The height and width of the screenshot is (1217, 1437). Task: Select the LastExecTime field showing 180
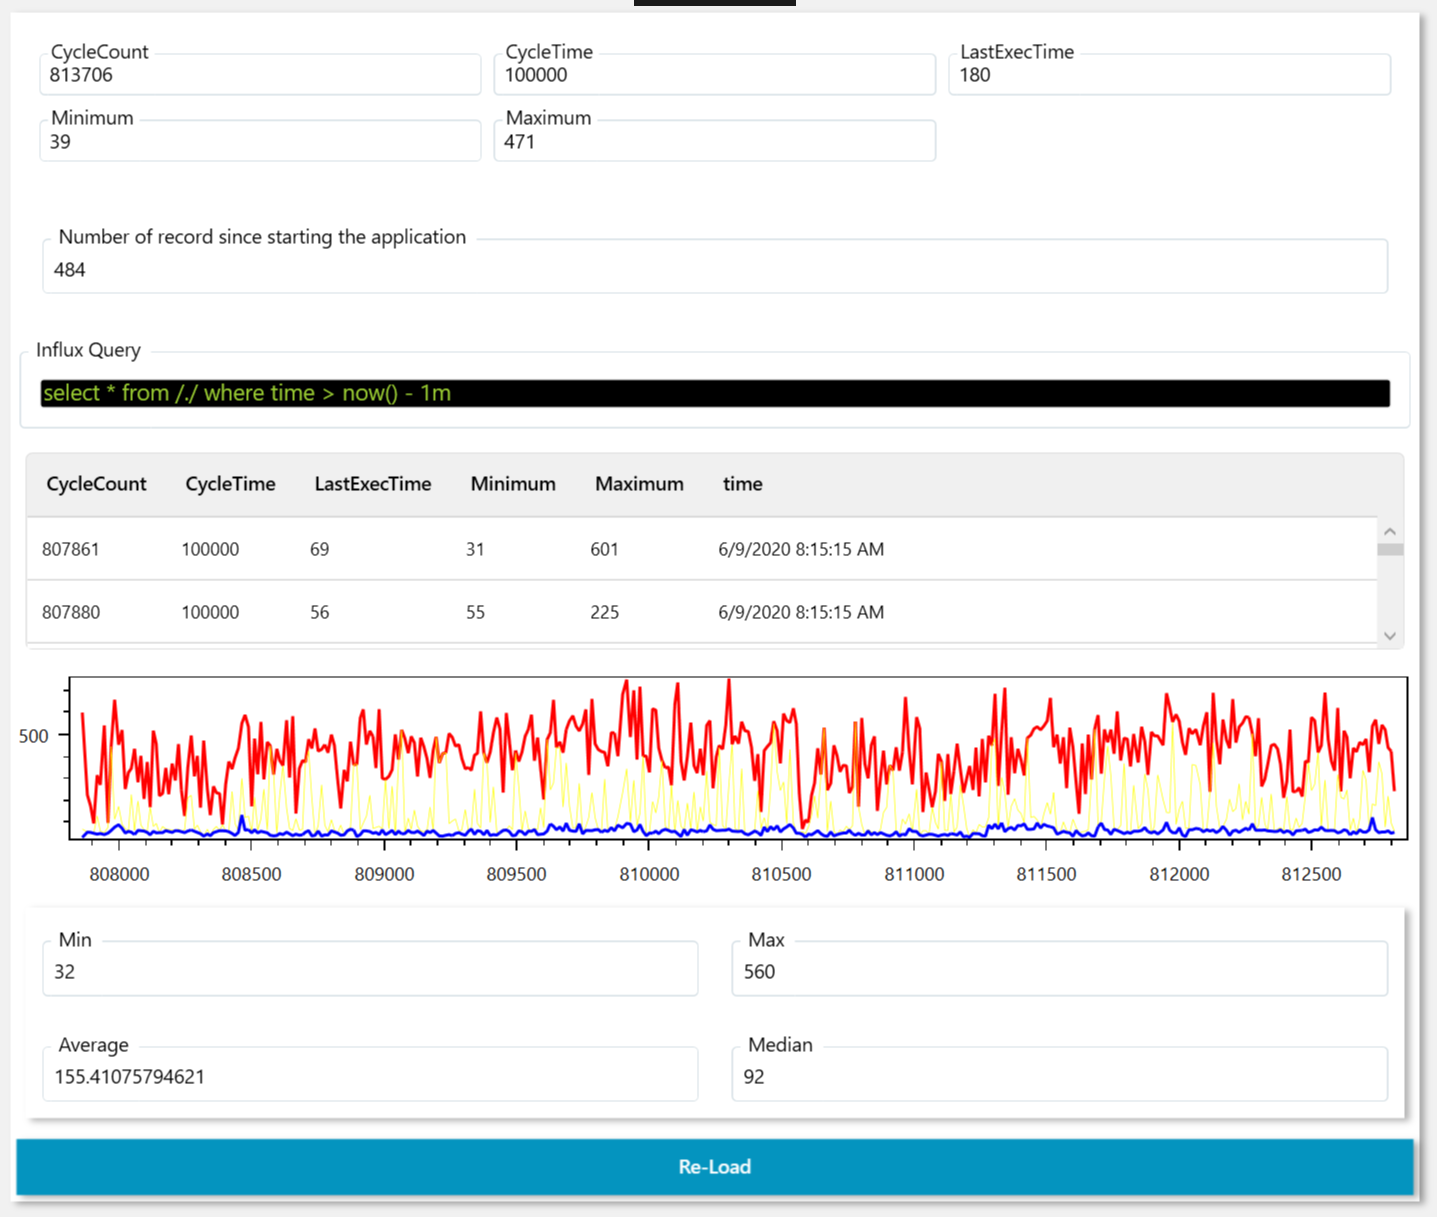click(1169, 75)
